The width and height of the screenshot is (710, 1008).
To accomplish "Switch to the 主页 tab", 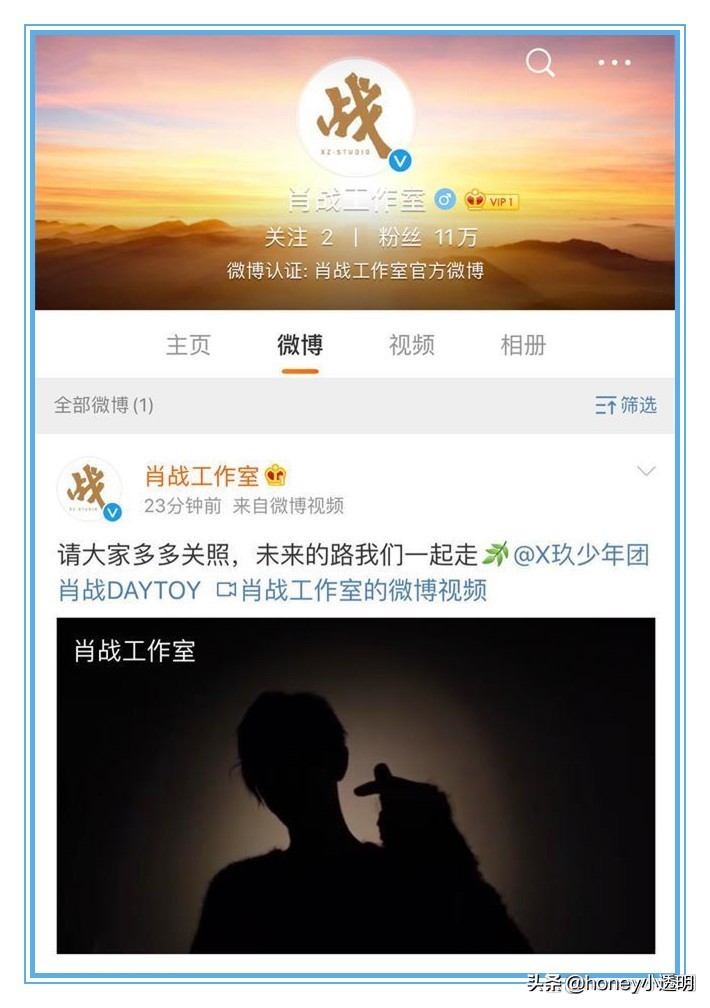I will coord(188,345).
